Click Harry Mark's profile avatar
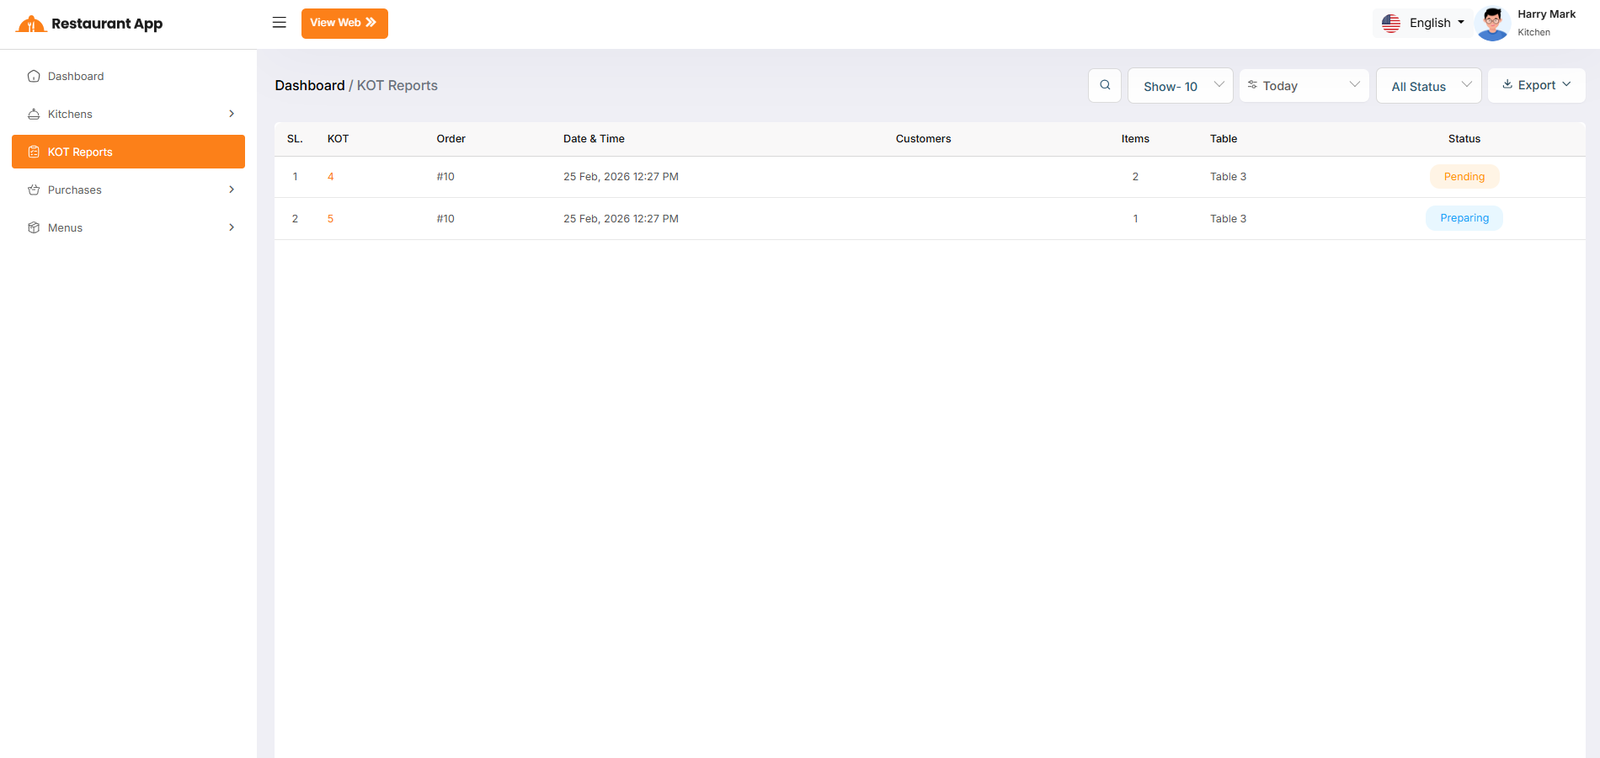The height and width of the screenshot is (758, 1600). 1492,23
